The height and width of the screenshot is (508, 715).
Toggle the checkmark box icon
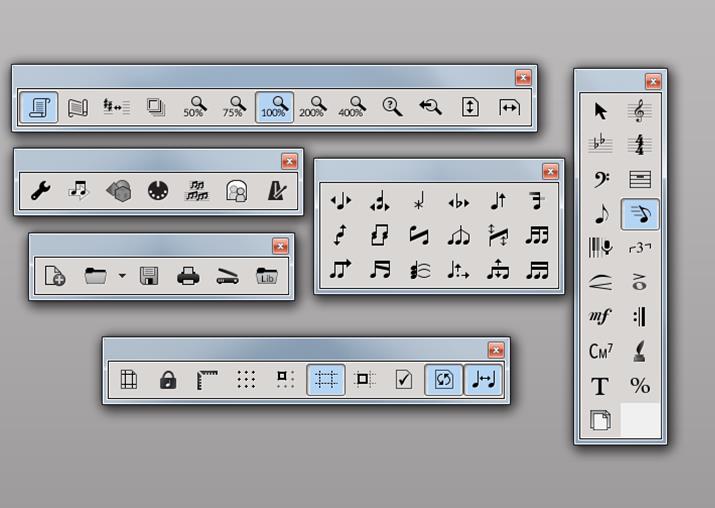[403, 380]
